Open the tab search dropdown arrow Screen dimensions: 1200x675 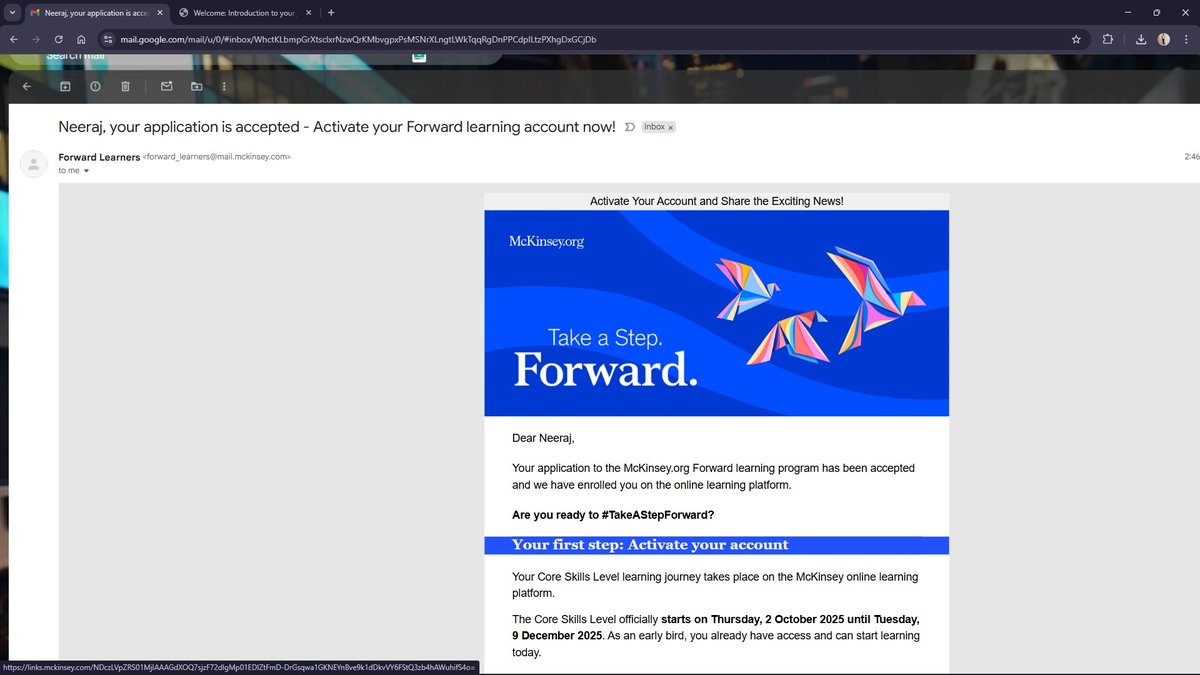(x=10, y=12)
